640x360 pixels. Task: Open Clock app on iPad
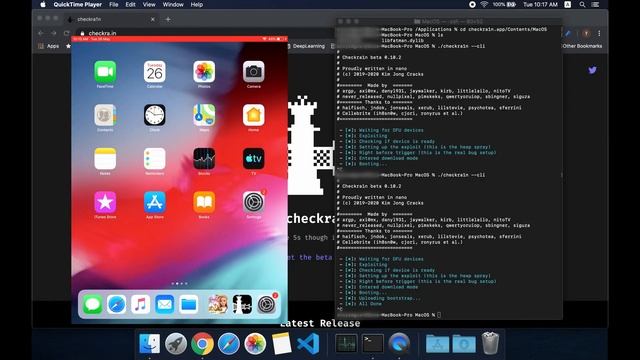click(155, 115)
